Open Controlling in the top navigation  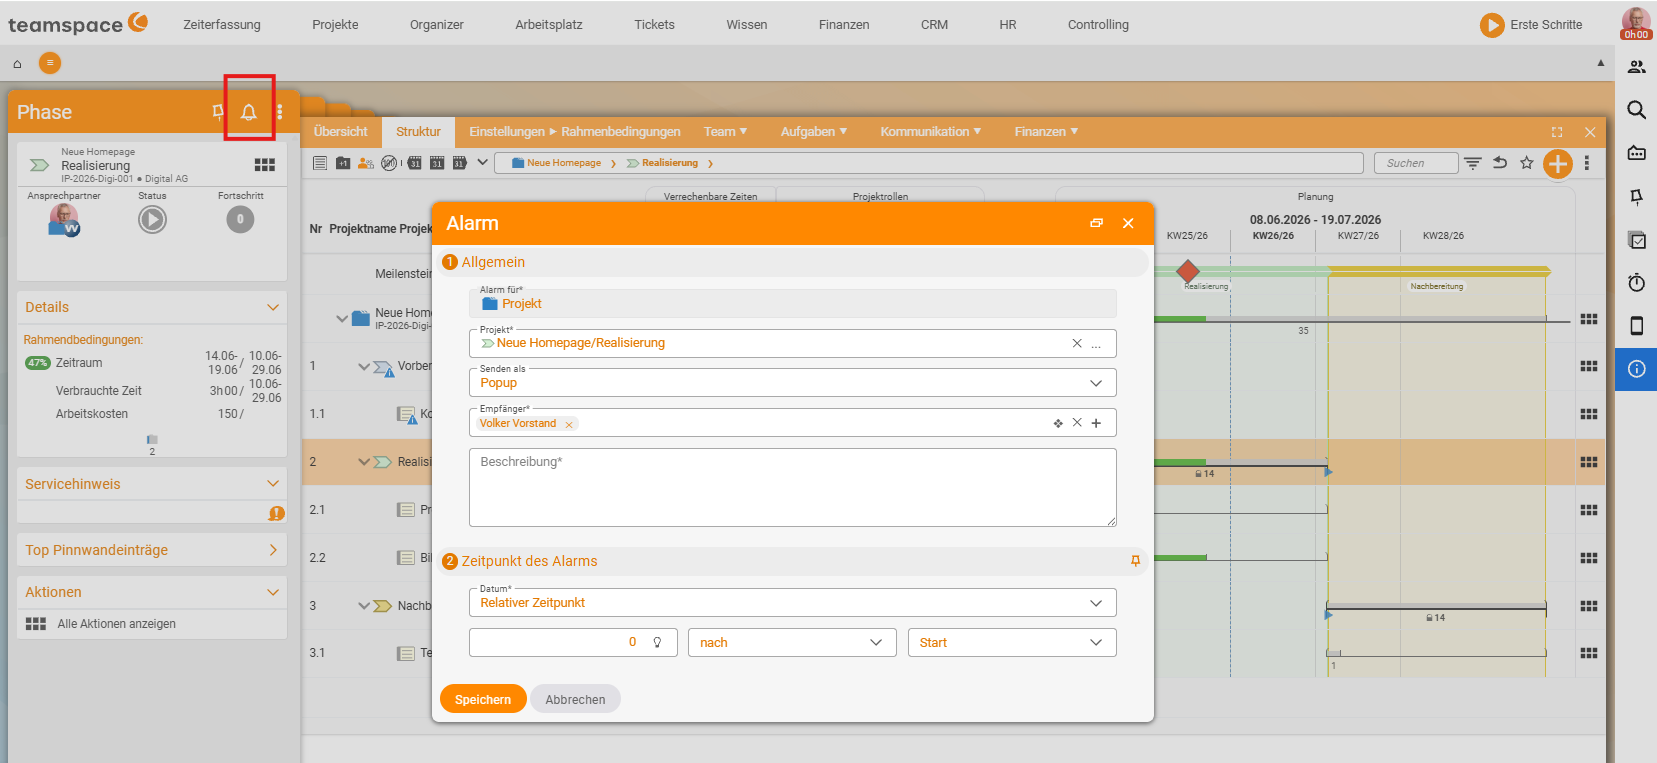point(1098,25)
